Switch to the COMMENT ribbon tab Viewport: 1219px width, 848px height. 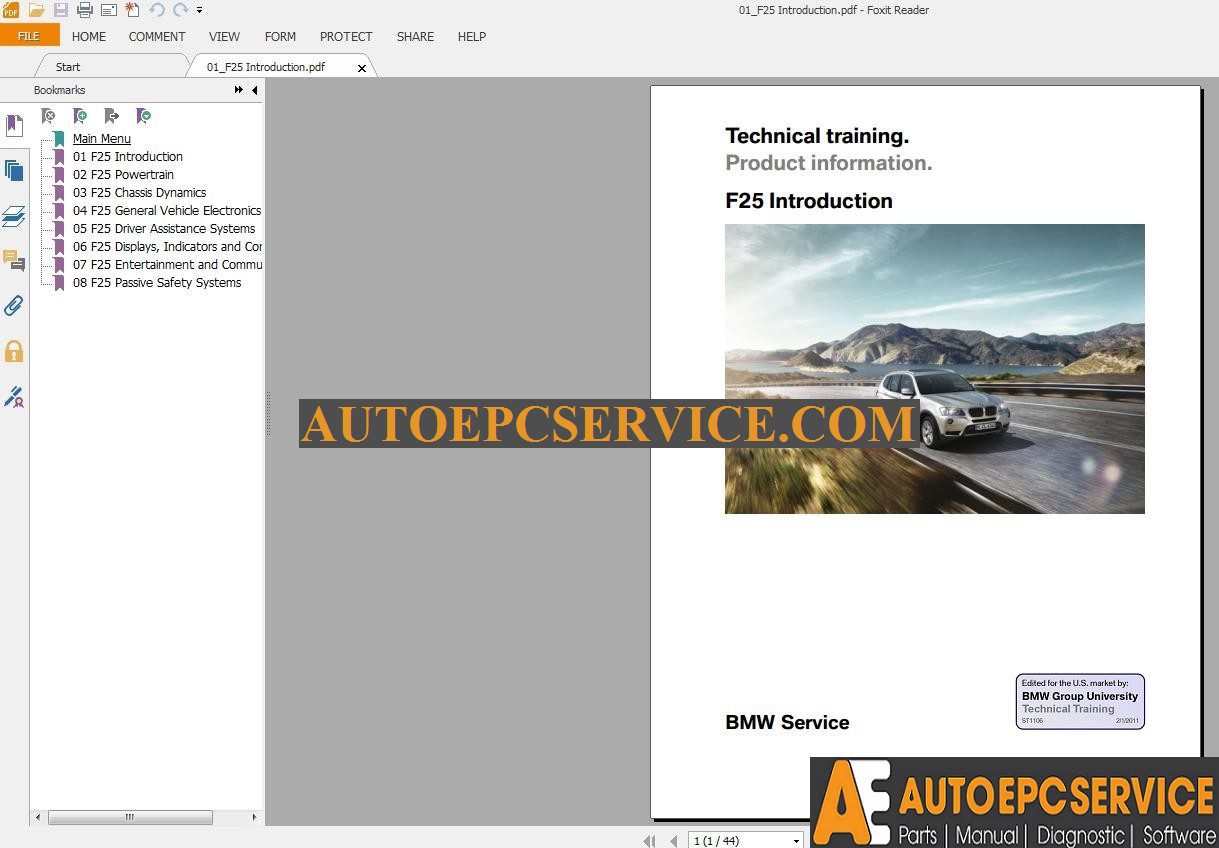(x=156, y=37)
